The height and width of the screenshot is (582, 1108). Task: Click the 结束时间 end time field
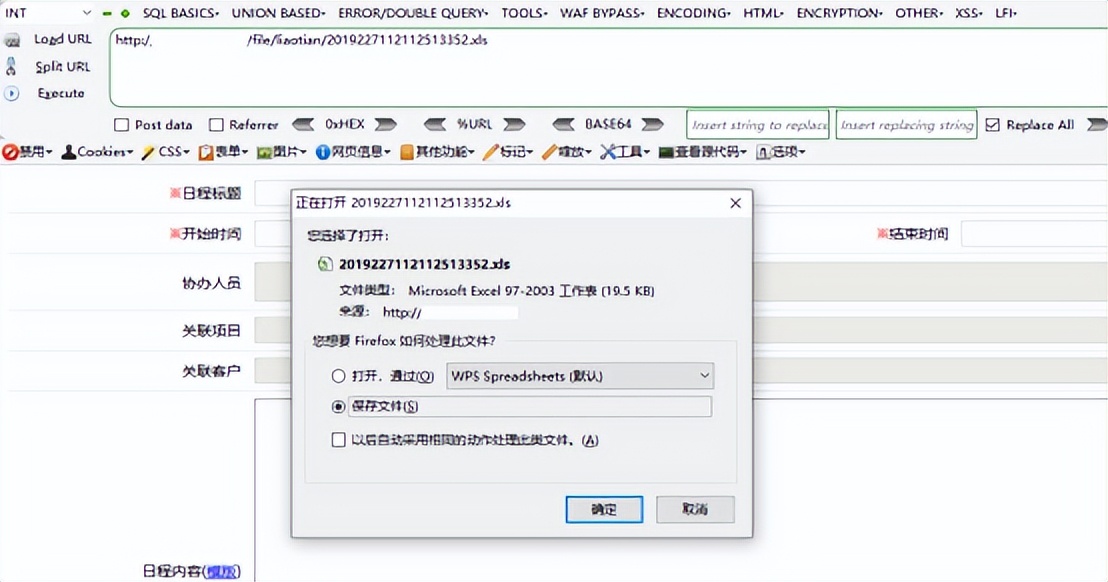click(x=1034, y=234)
